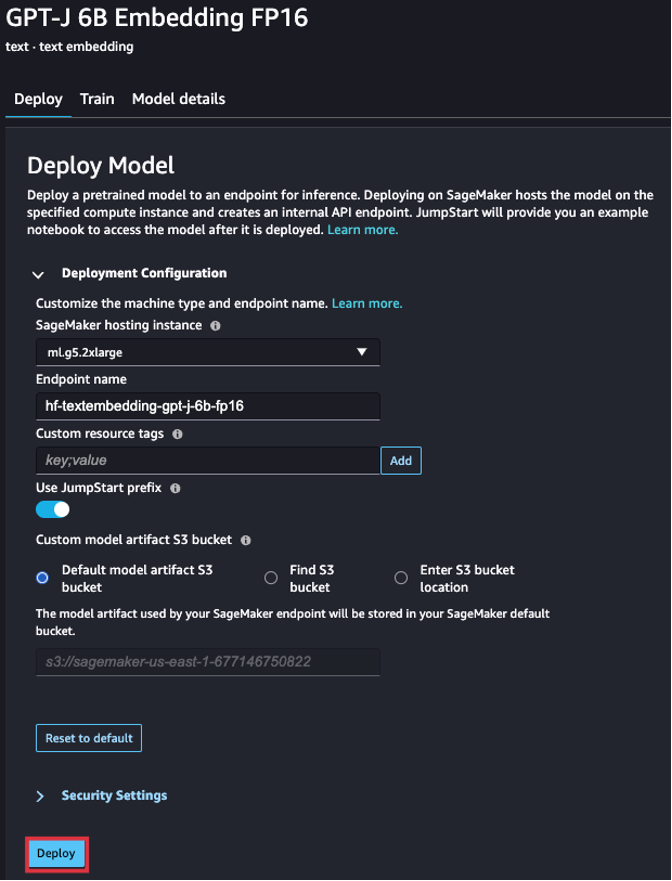Open Learn more link in Deploy Model description
This screenshot has width=672, height=881.
(x=362, y=230)
